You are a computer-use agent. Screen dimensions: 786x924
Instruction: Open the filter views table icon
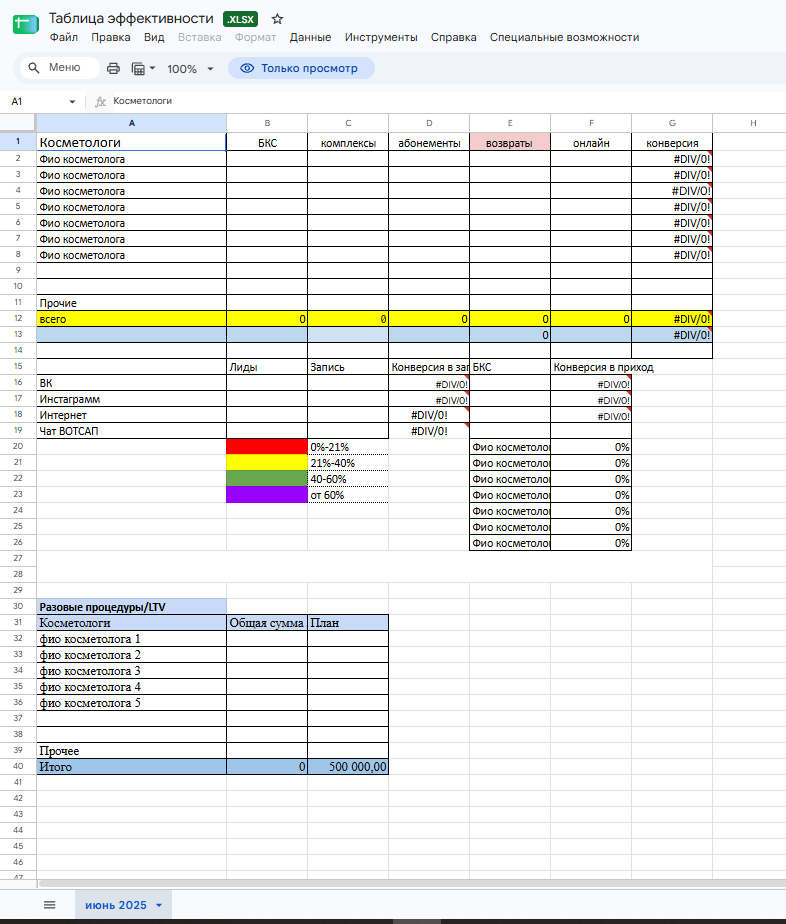138,68
